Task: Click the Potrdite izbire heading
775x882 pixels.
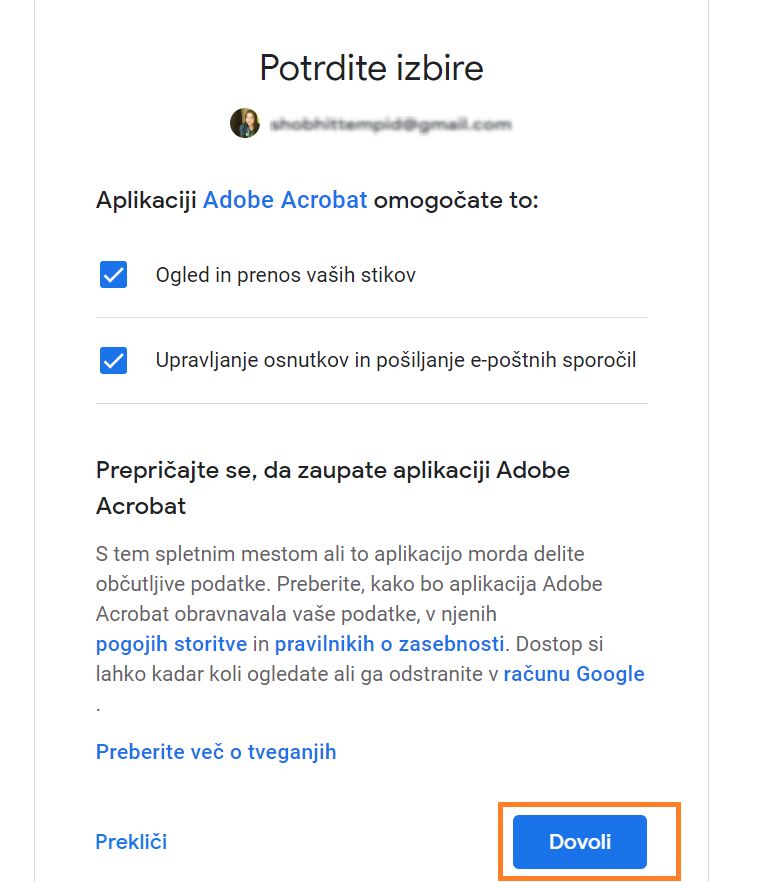Action: [x=370, y=67]
